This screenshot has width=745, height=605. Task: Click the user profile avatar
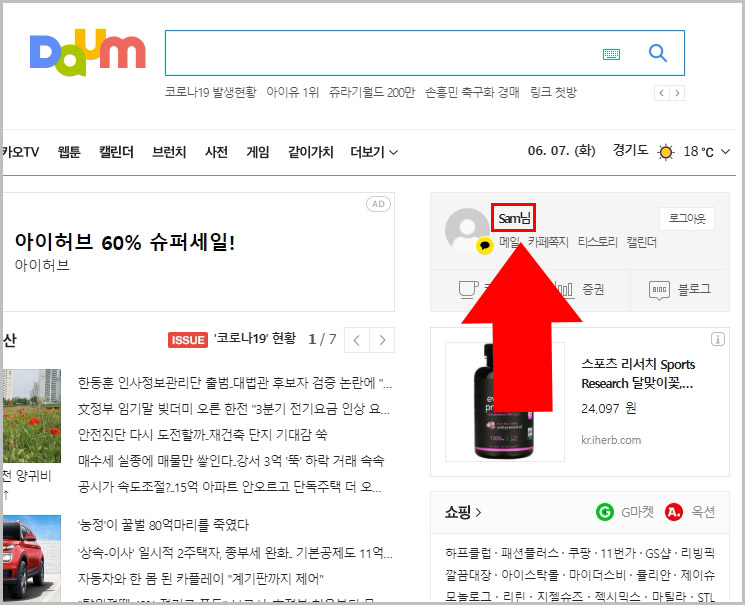tap(467, 230)
